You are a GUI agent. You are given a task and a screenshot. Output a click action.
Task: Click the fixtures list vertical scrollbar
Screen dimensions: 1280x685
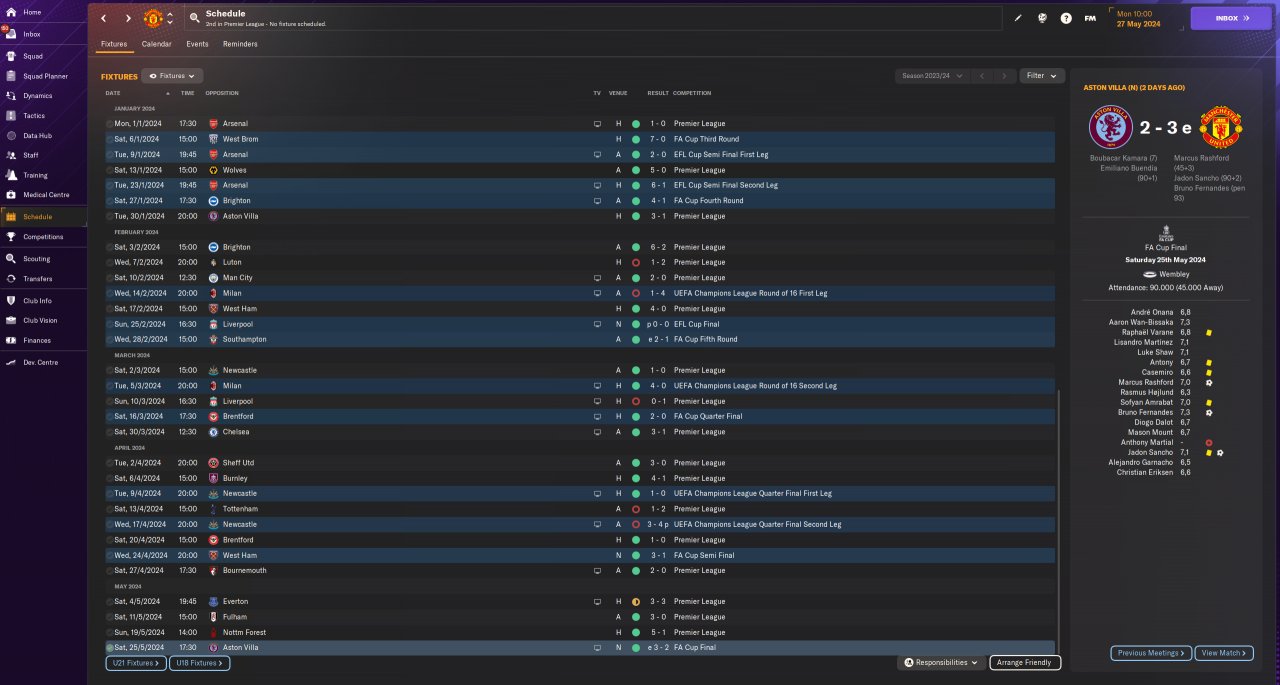(1059, 520)
